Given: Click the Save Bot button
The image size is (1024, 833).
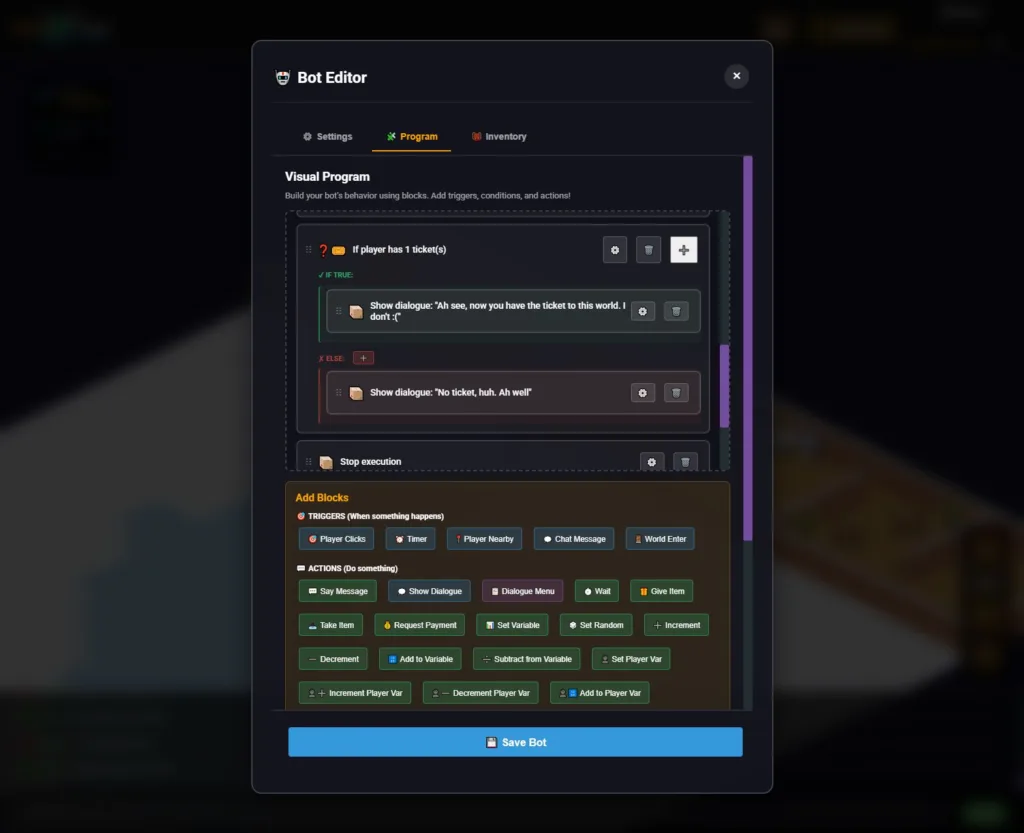Looking at the screenshot, I should click(x=515, y=742).
